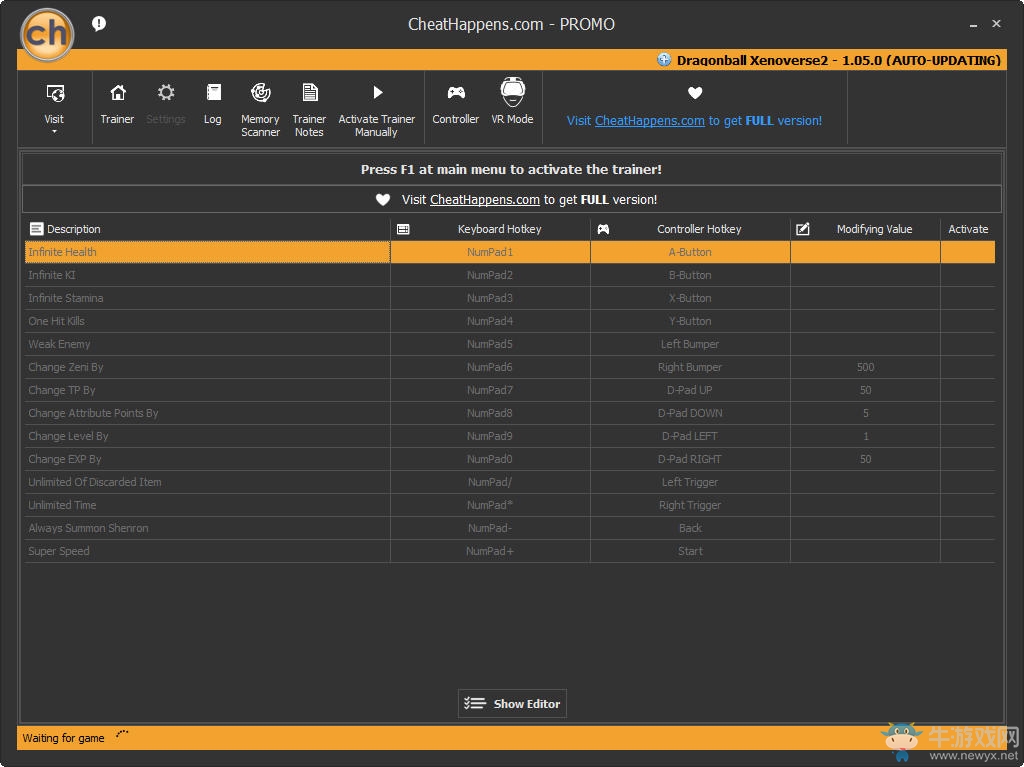Select Change Zeni By row
The image size is (1024, 767).
(x=509, y=367)
